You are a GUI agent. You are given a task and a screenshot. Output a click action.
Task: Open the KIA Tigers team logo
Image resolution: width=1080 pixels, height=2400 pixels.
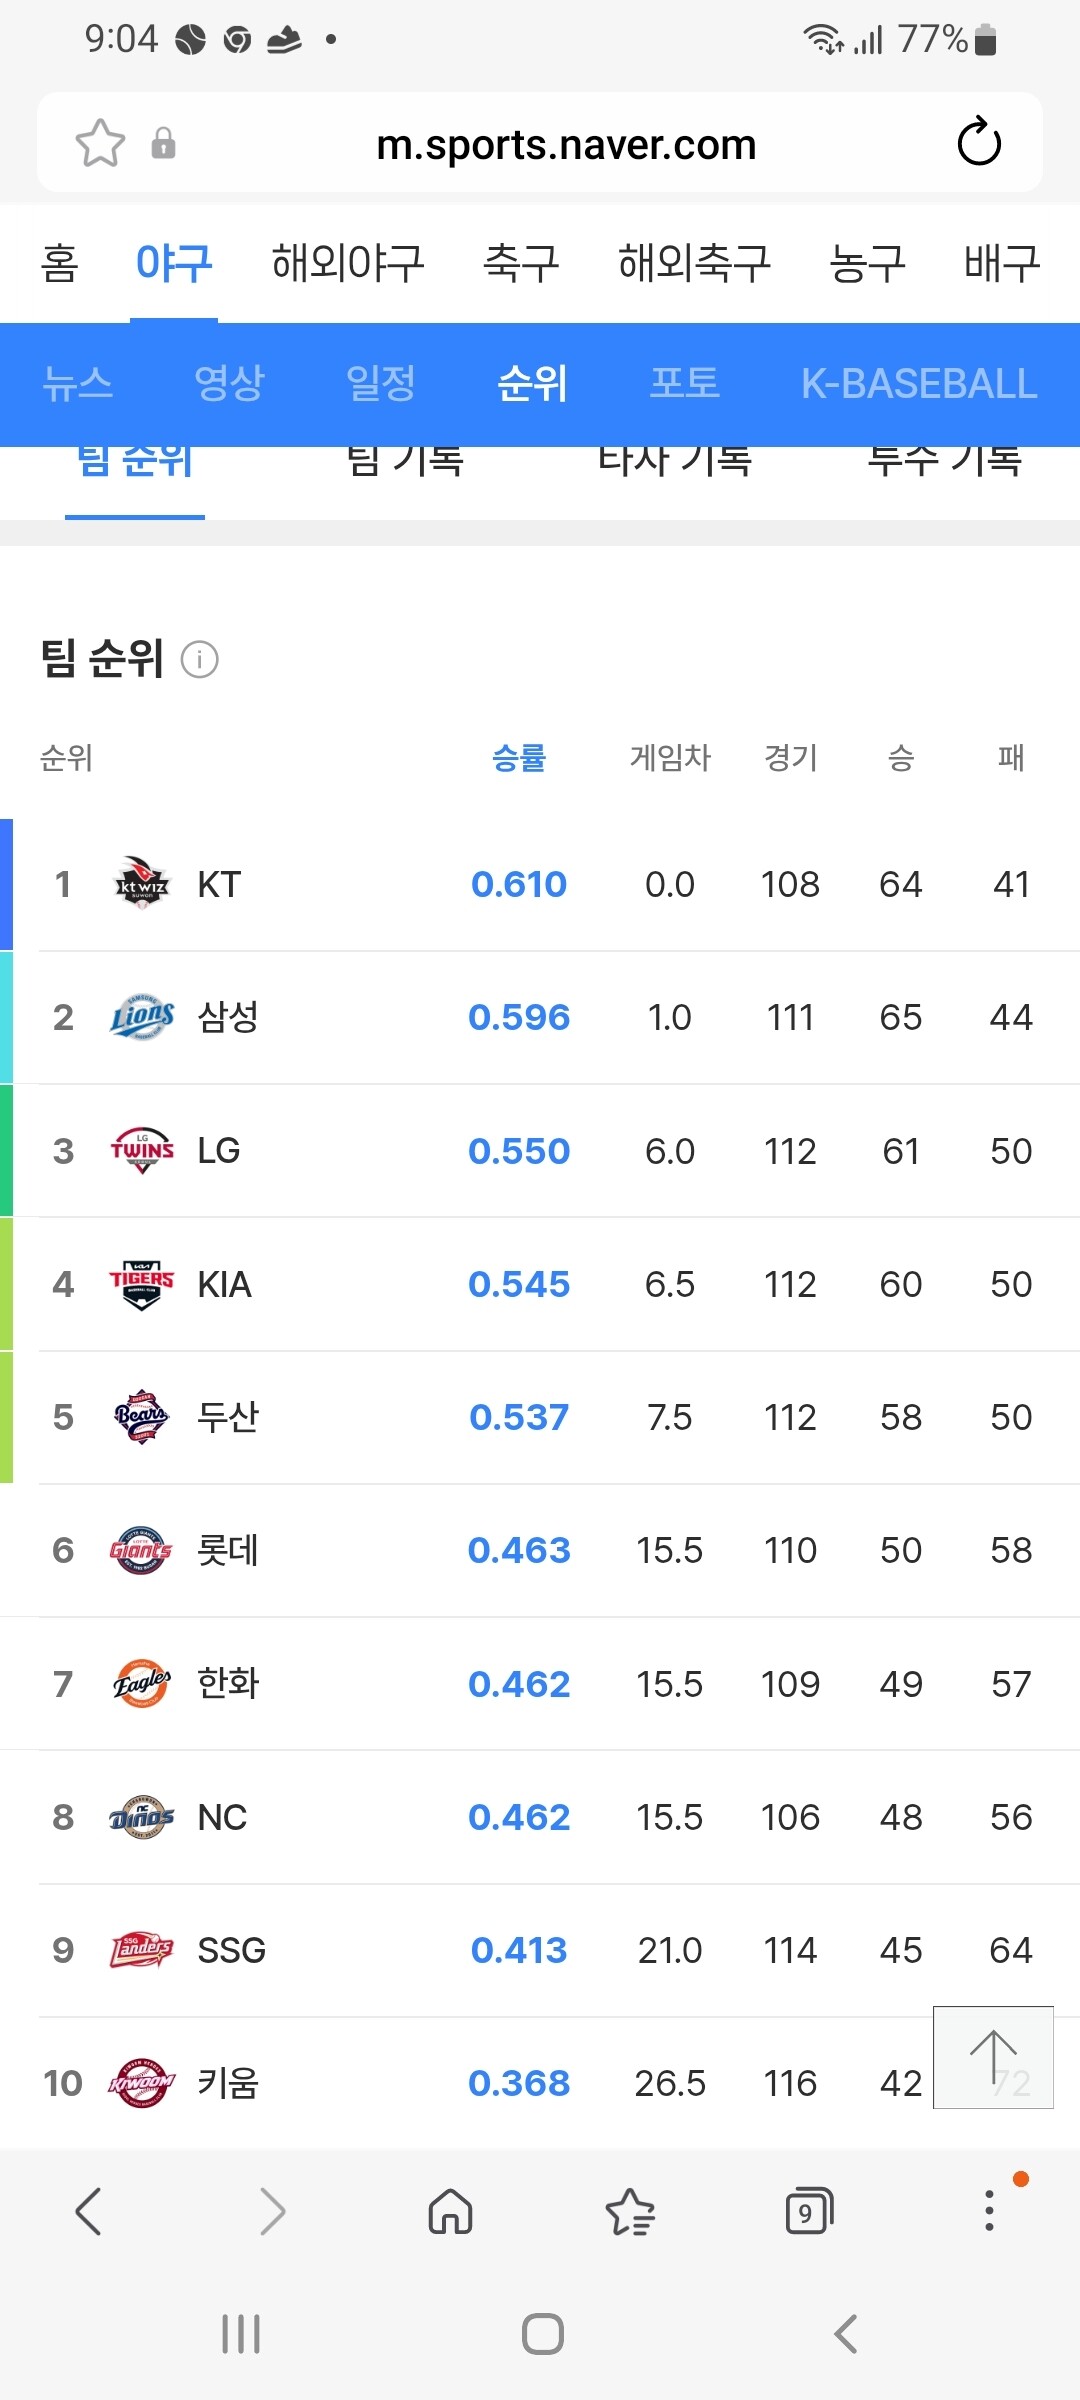pyautogui.click(x=141, y=1284)
